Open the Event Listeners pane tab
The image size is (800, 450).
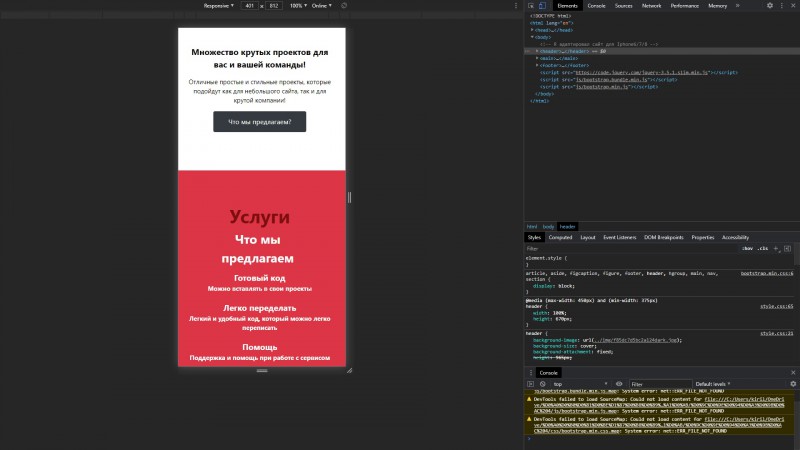coord(619,237)
